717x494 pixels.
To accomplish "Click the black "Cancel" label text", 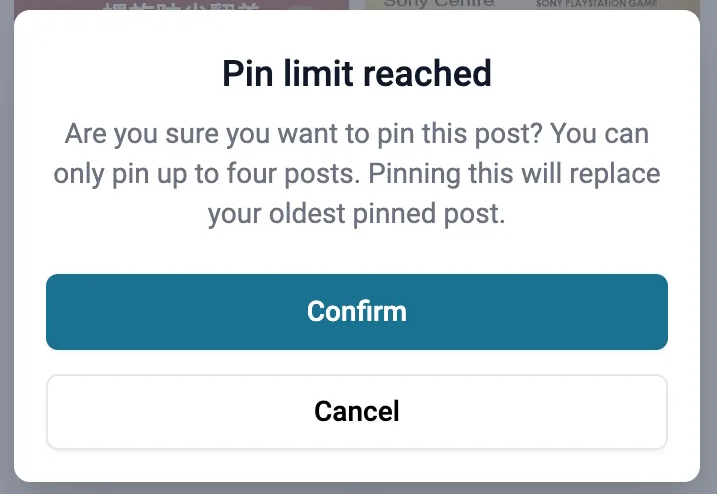I will (357, 411).
